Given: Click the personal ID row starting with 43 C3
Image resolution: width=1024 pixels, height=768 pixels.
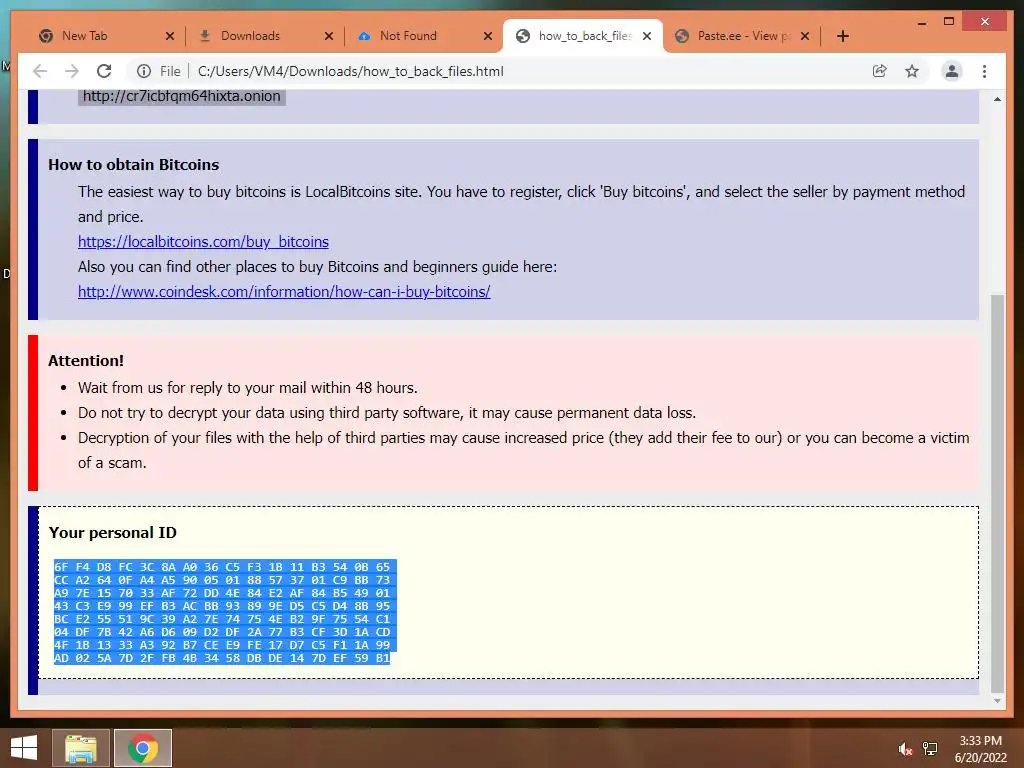Looking at the screenshot, I should [x=222, y=606].
